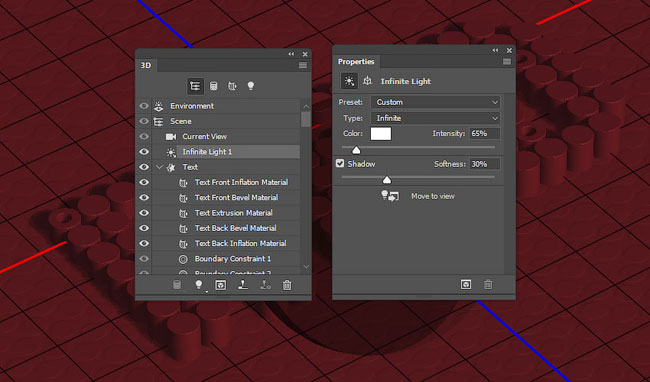Open the Properties panel flyout menu

click(x=507, y=62)
